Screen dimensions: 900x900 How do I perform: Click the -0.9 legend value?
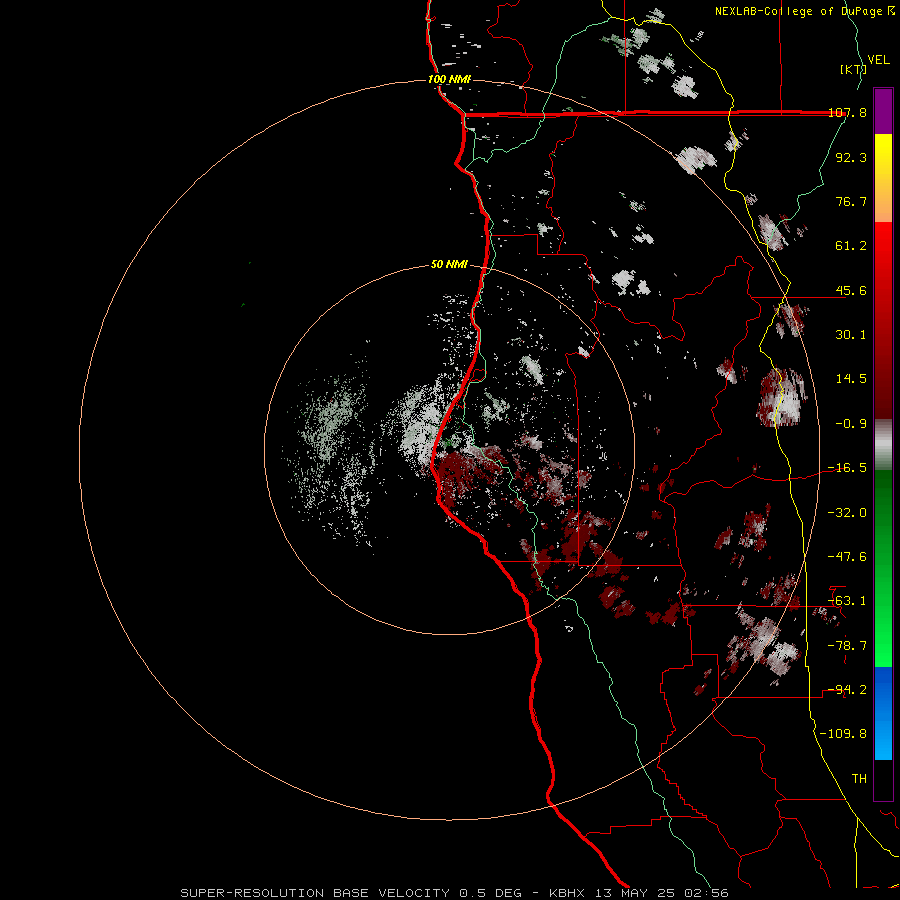(x=851, y=424)
